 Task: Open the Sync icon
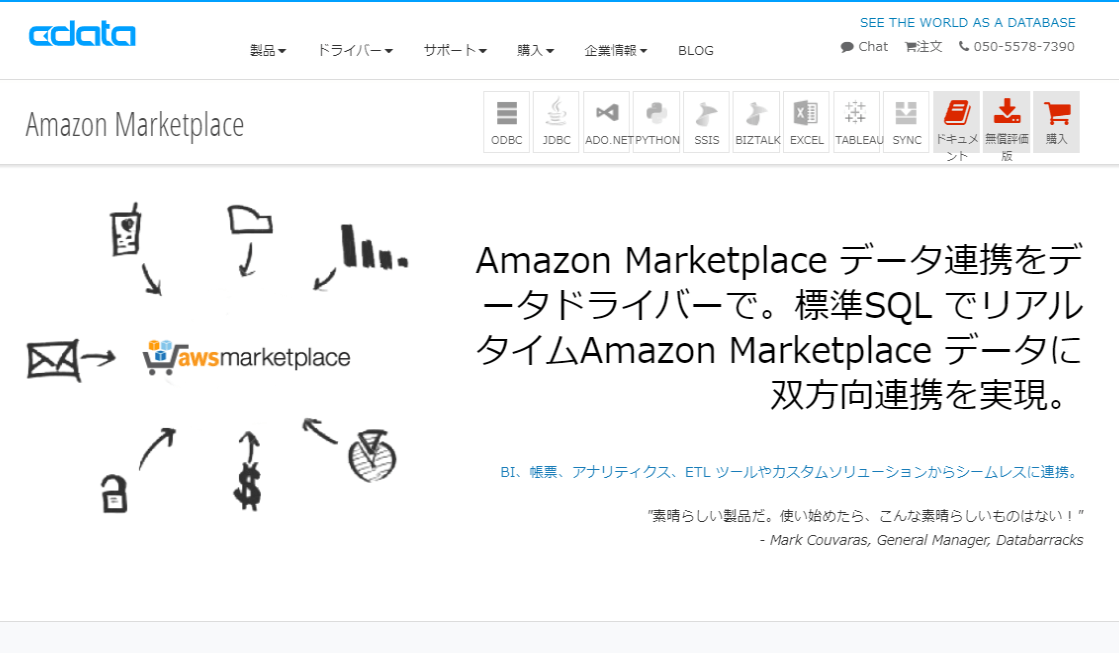coord(906,121)
